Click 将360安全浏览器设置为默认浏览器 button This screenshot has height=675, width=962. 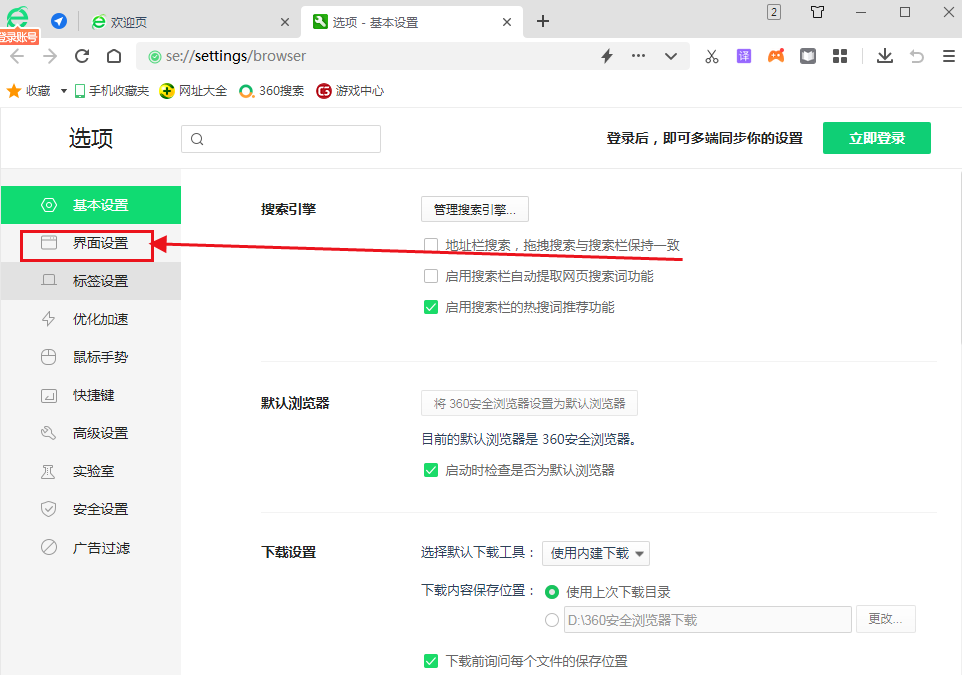(529, 403)
